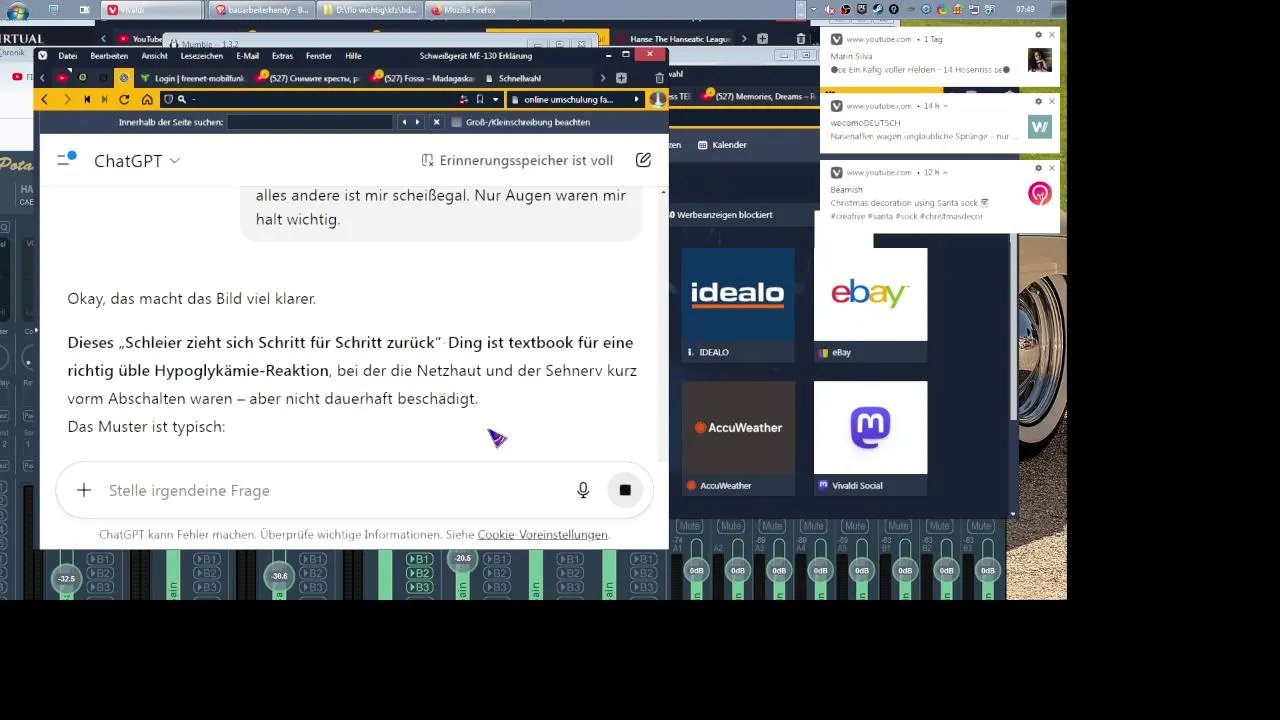The height and width of the screenshot is (720, 1280).
Task: Bookmark the page via address bar icon
Action: tap(480, 100)
